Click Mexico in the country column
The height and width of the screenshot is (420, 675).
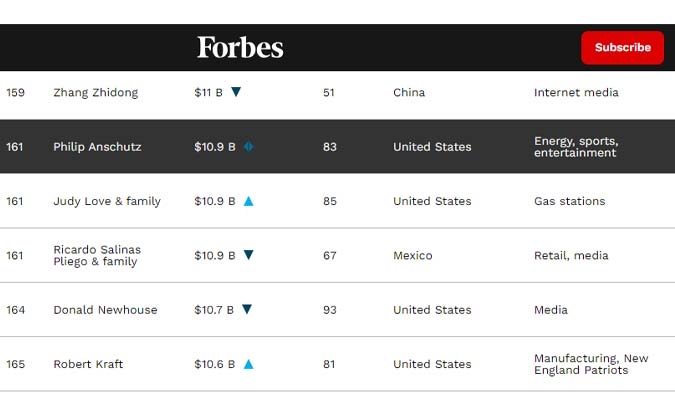click(x=412, y=256)
